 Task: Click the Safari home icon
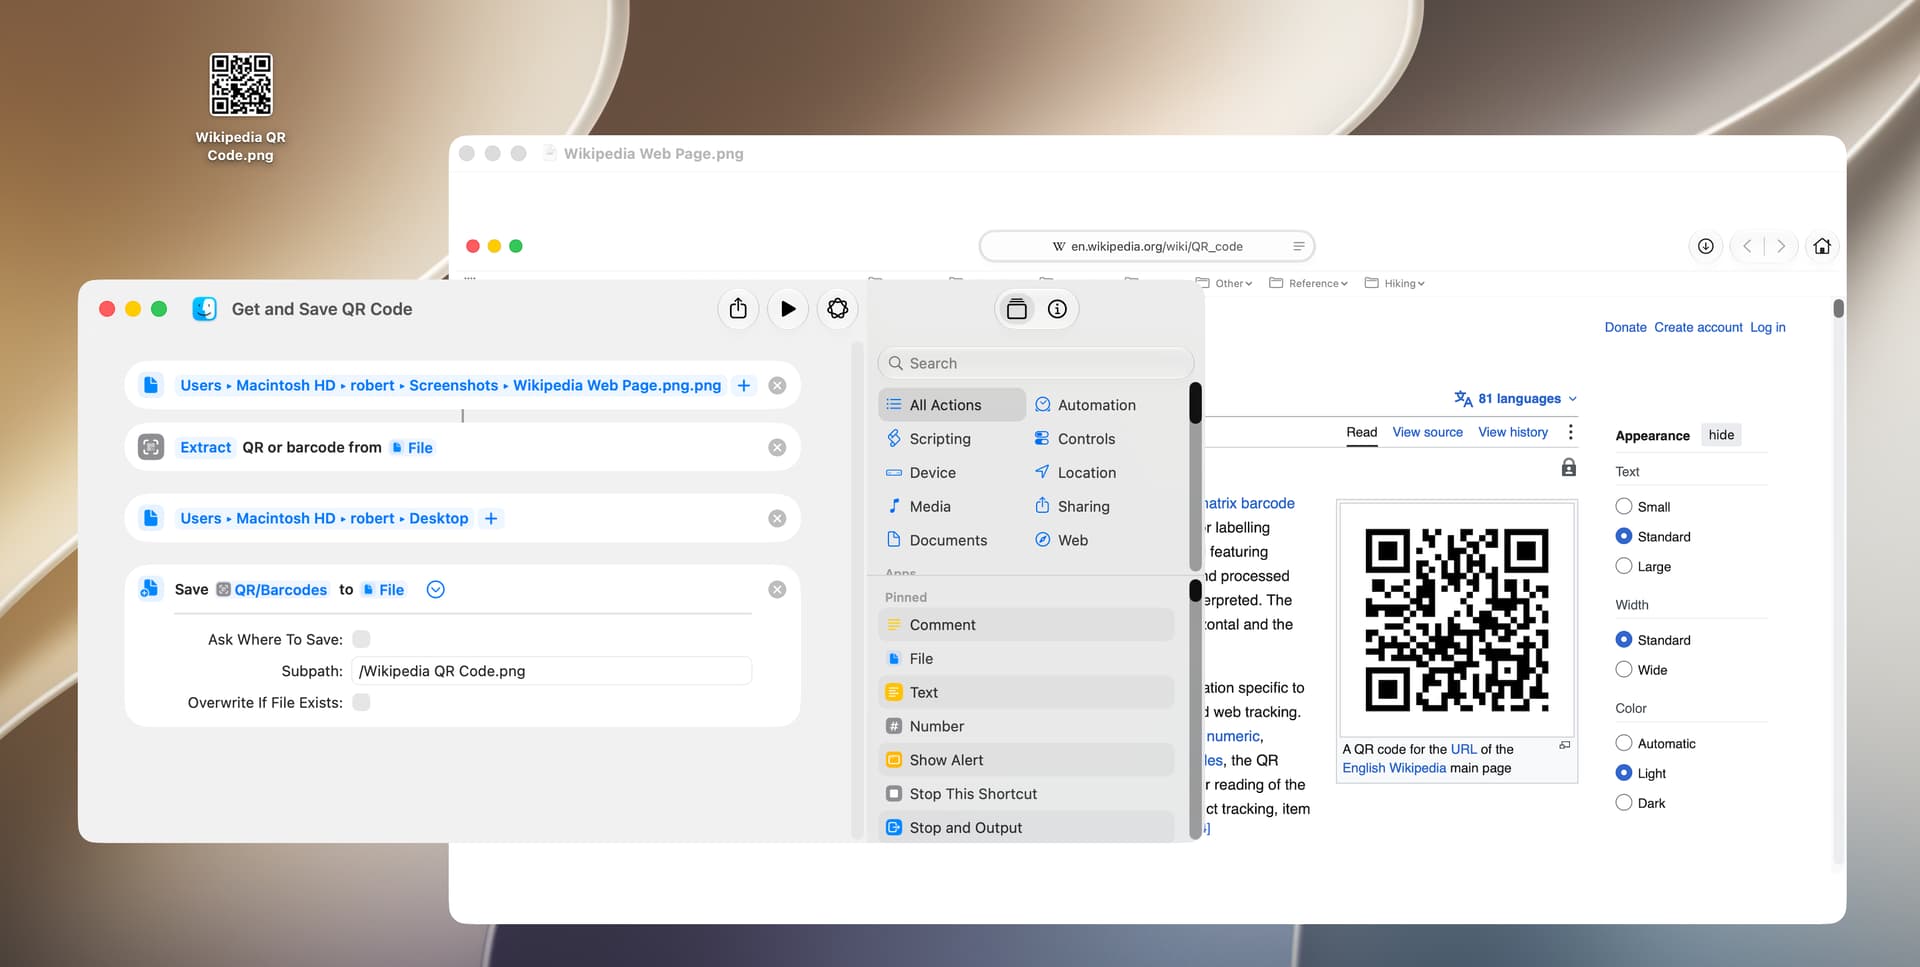[1822, 247]
